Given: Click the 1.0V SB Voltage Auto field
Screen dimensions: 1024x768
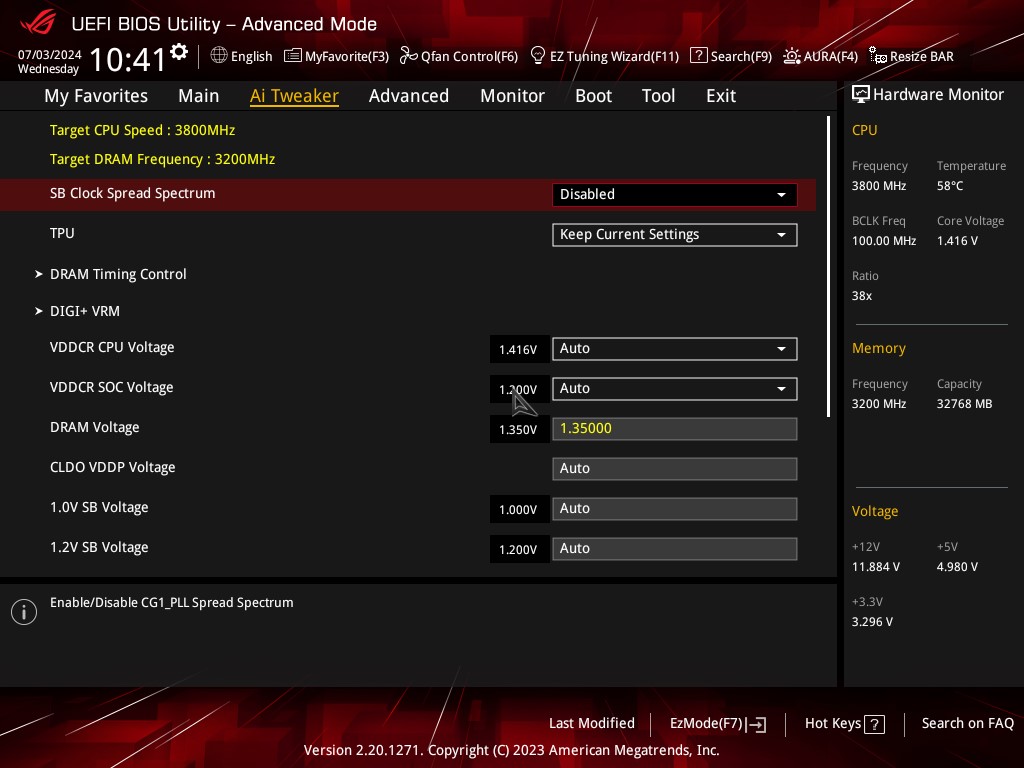Looking at the screenshot, I should tap(675, 509).
